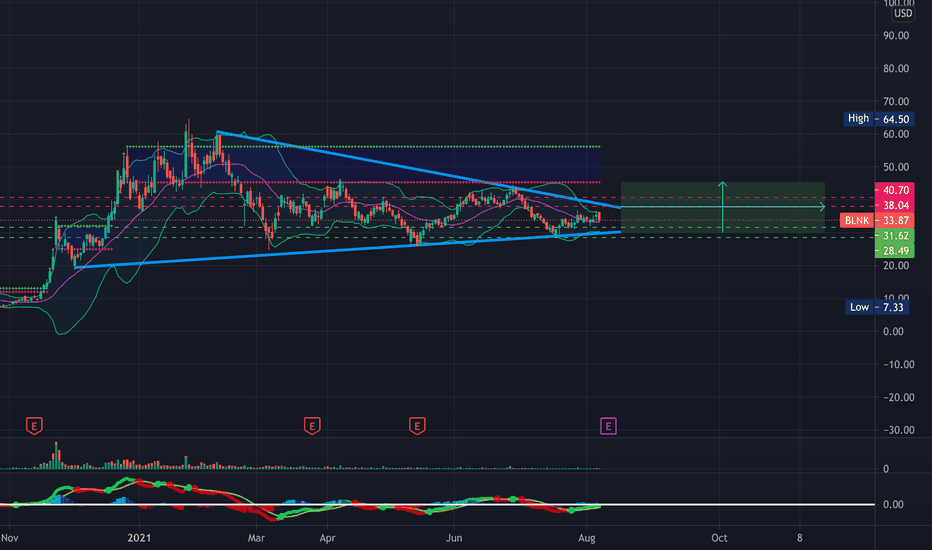This screenshot has width=932, height=550.
Task: Click the 80.00 price axis label
Action: point(896,68)
